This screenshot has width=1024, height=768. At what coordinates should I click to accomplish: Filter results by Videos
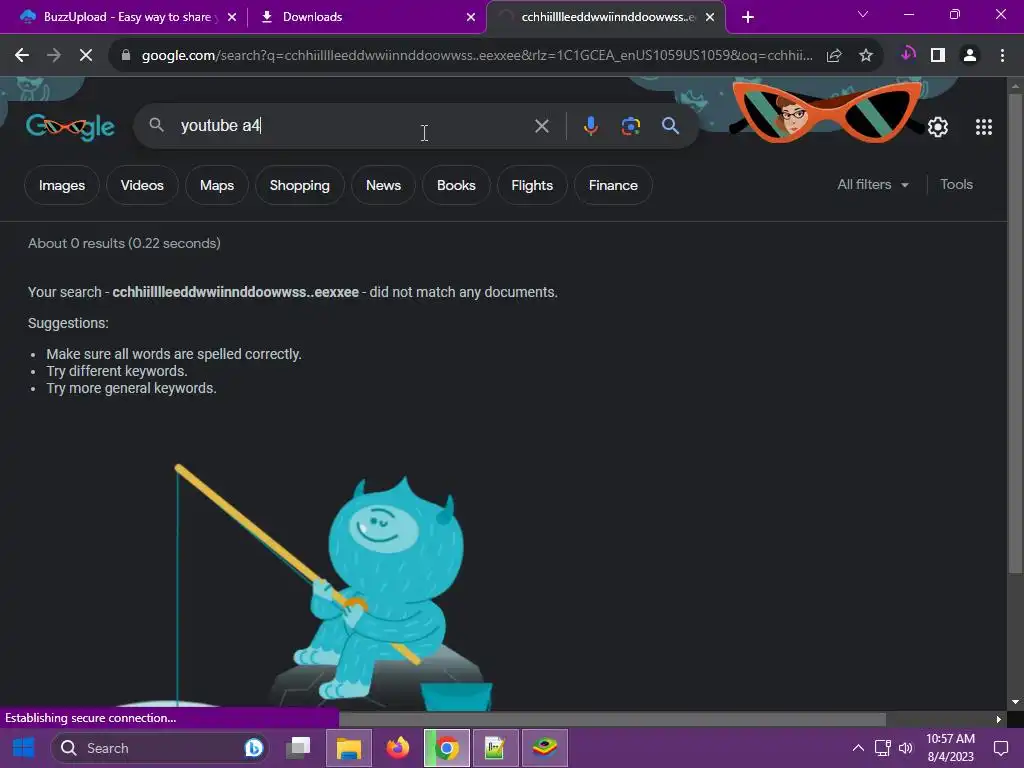point(142,185)
